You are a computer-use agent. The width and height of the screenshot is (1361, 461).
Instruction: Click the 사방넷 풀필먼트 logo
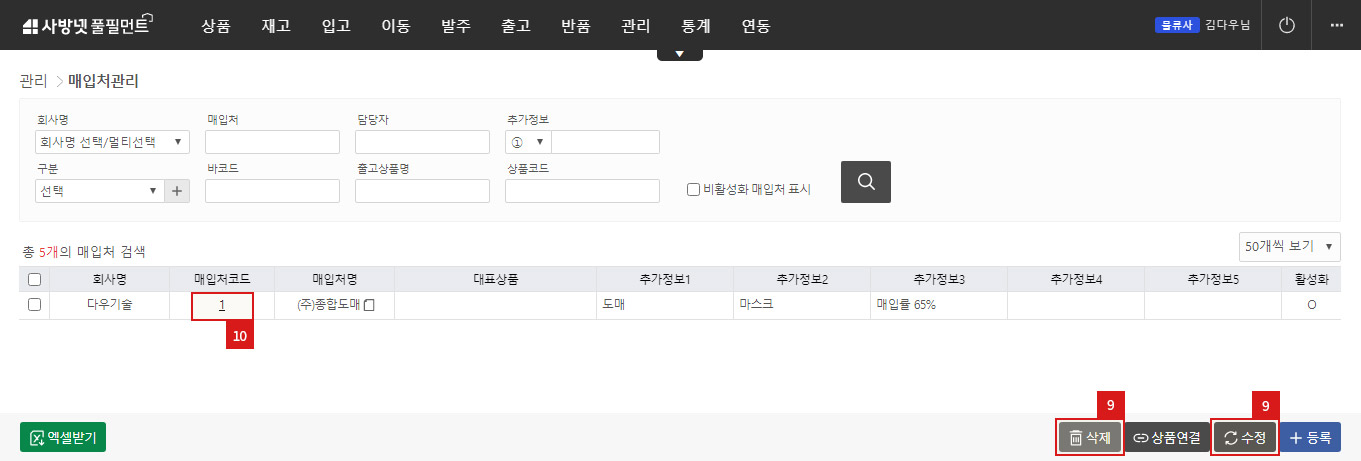[85, 26]
